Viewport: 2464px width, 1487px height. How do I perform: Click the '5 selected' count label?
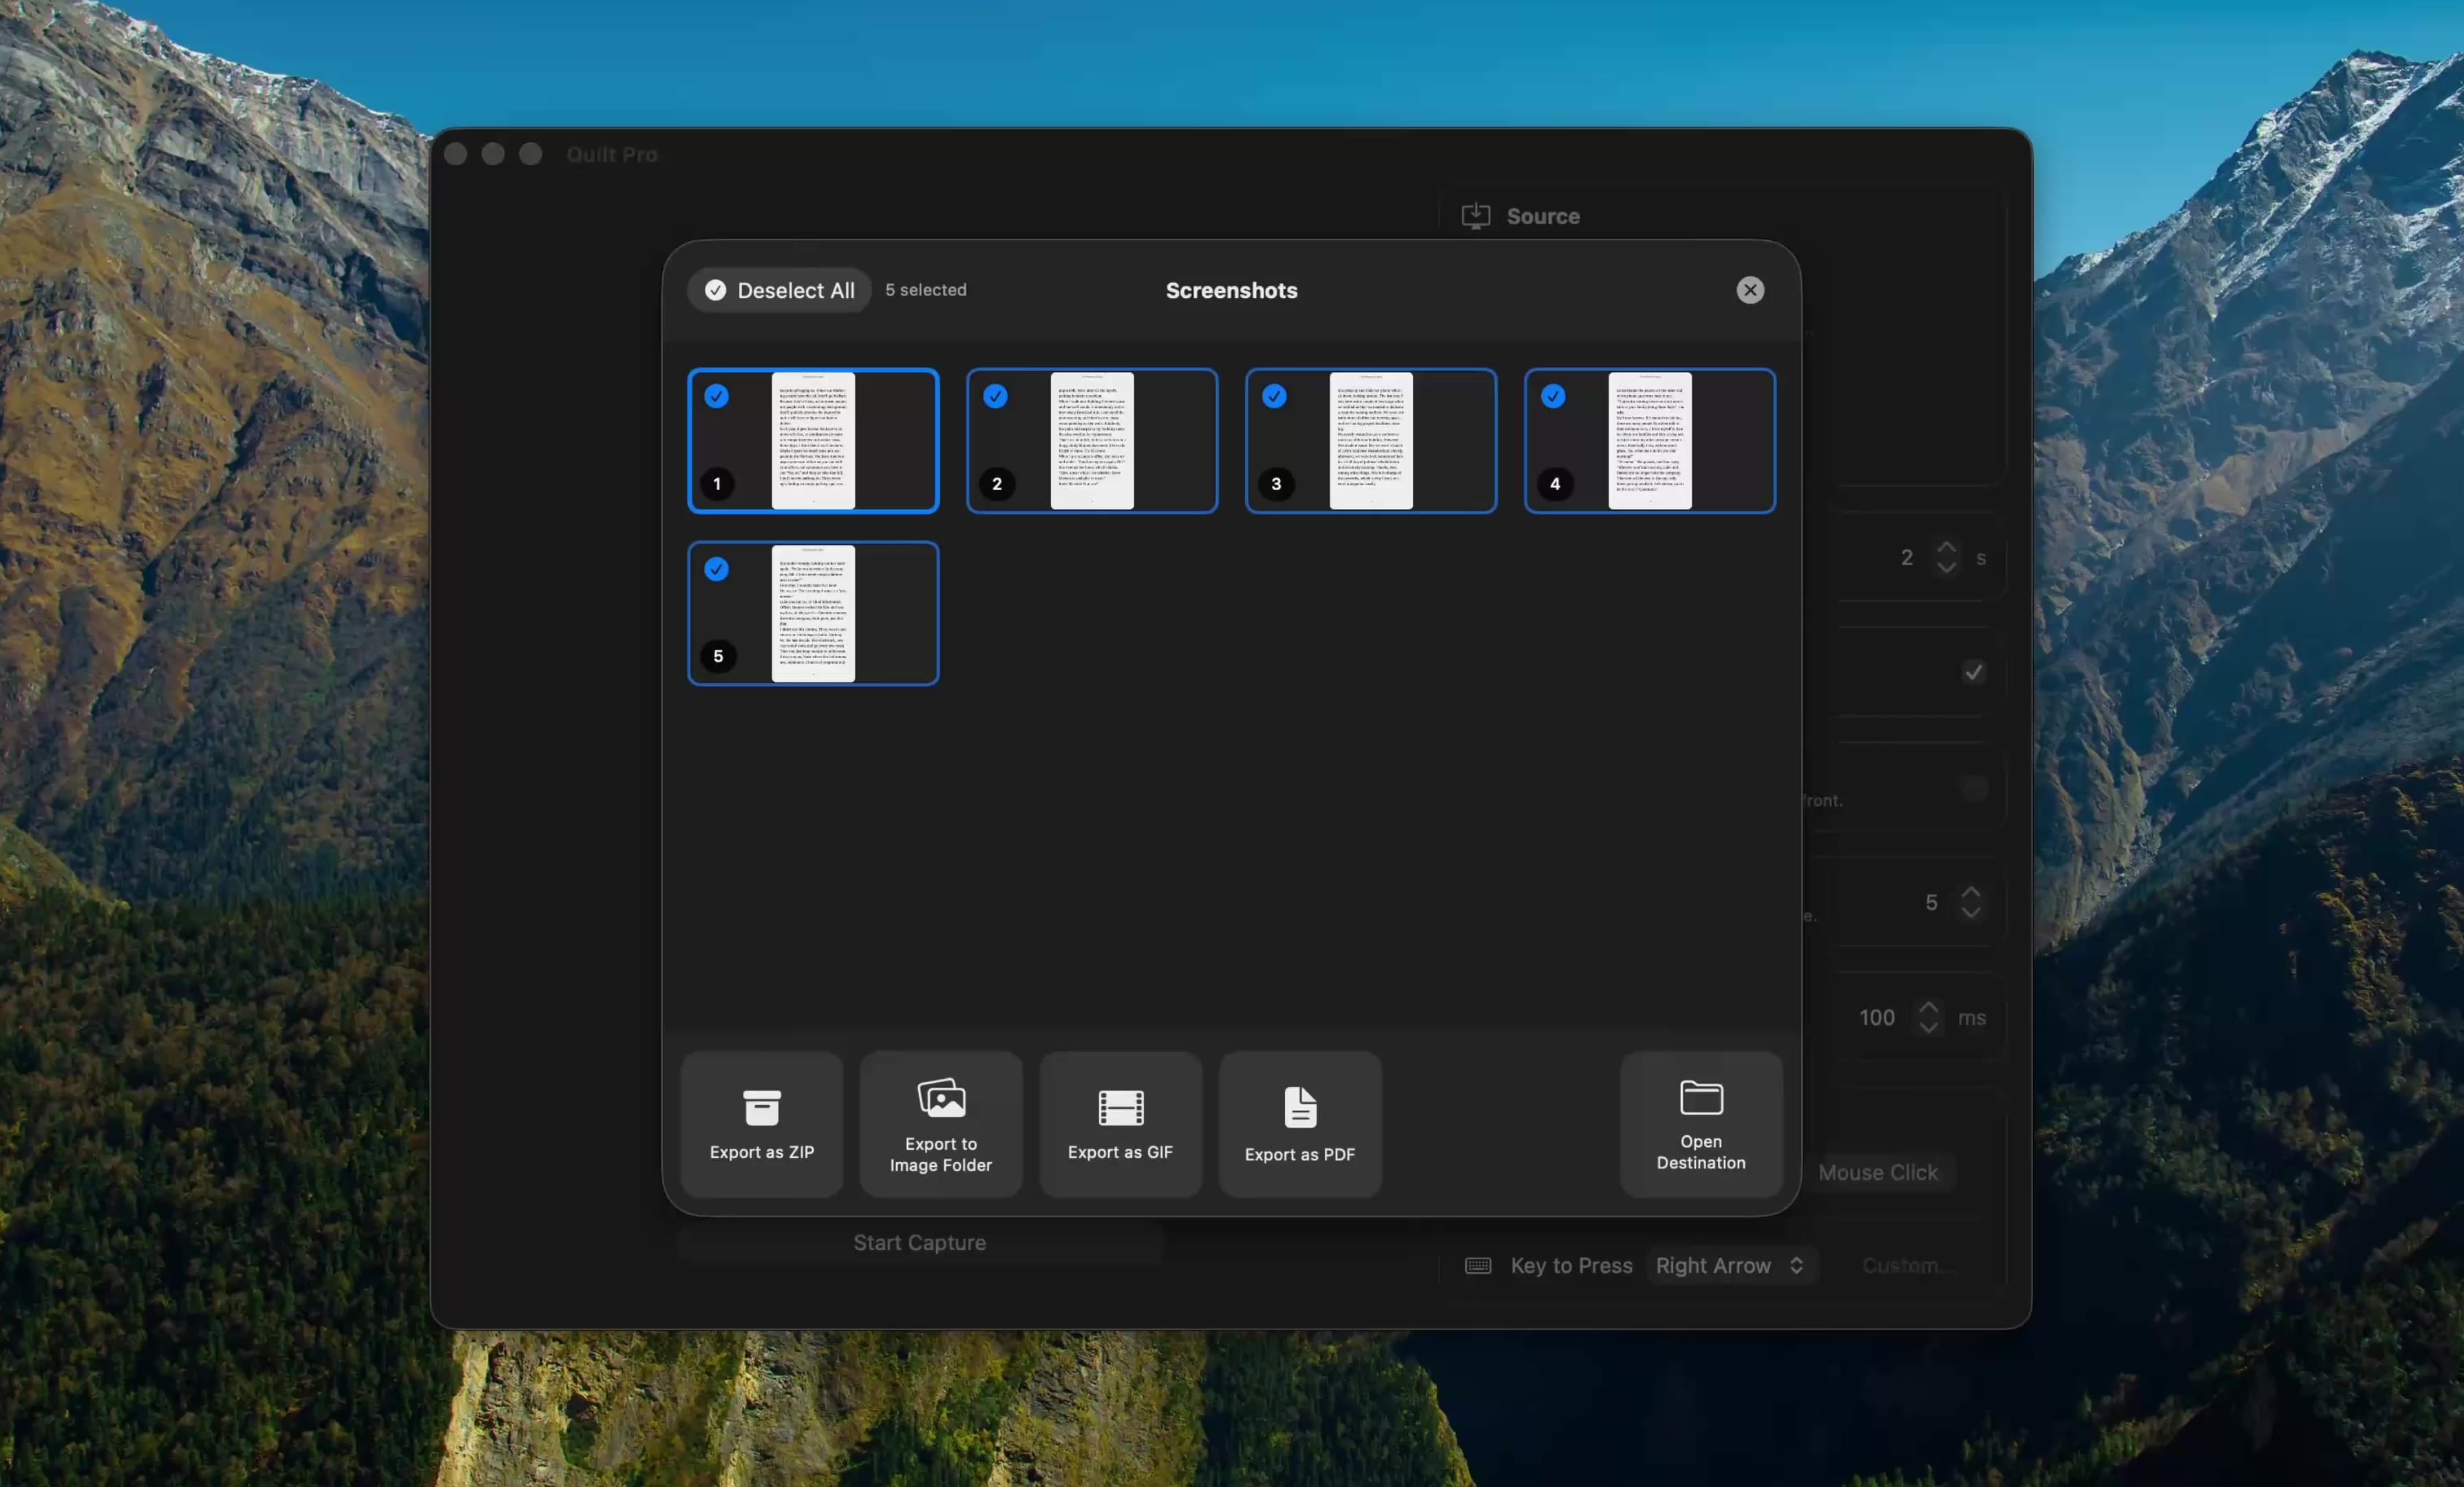[x=925, y=290]
